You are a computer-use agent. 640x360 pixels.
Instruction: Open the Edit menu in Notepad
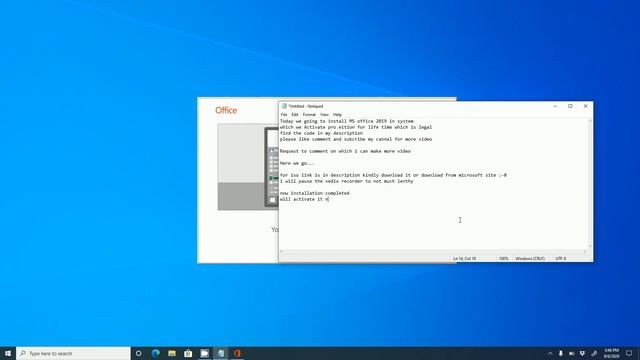295,115
